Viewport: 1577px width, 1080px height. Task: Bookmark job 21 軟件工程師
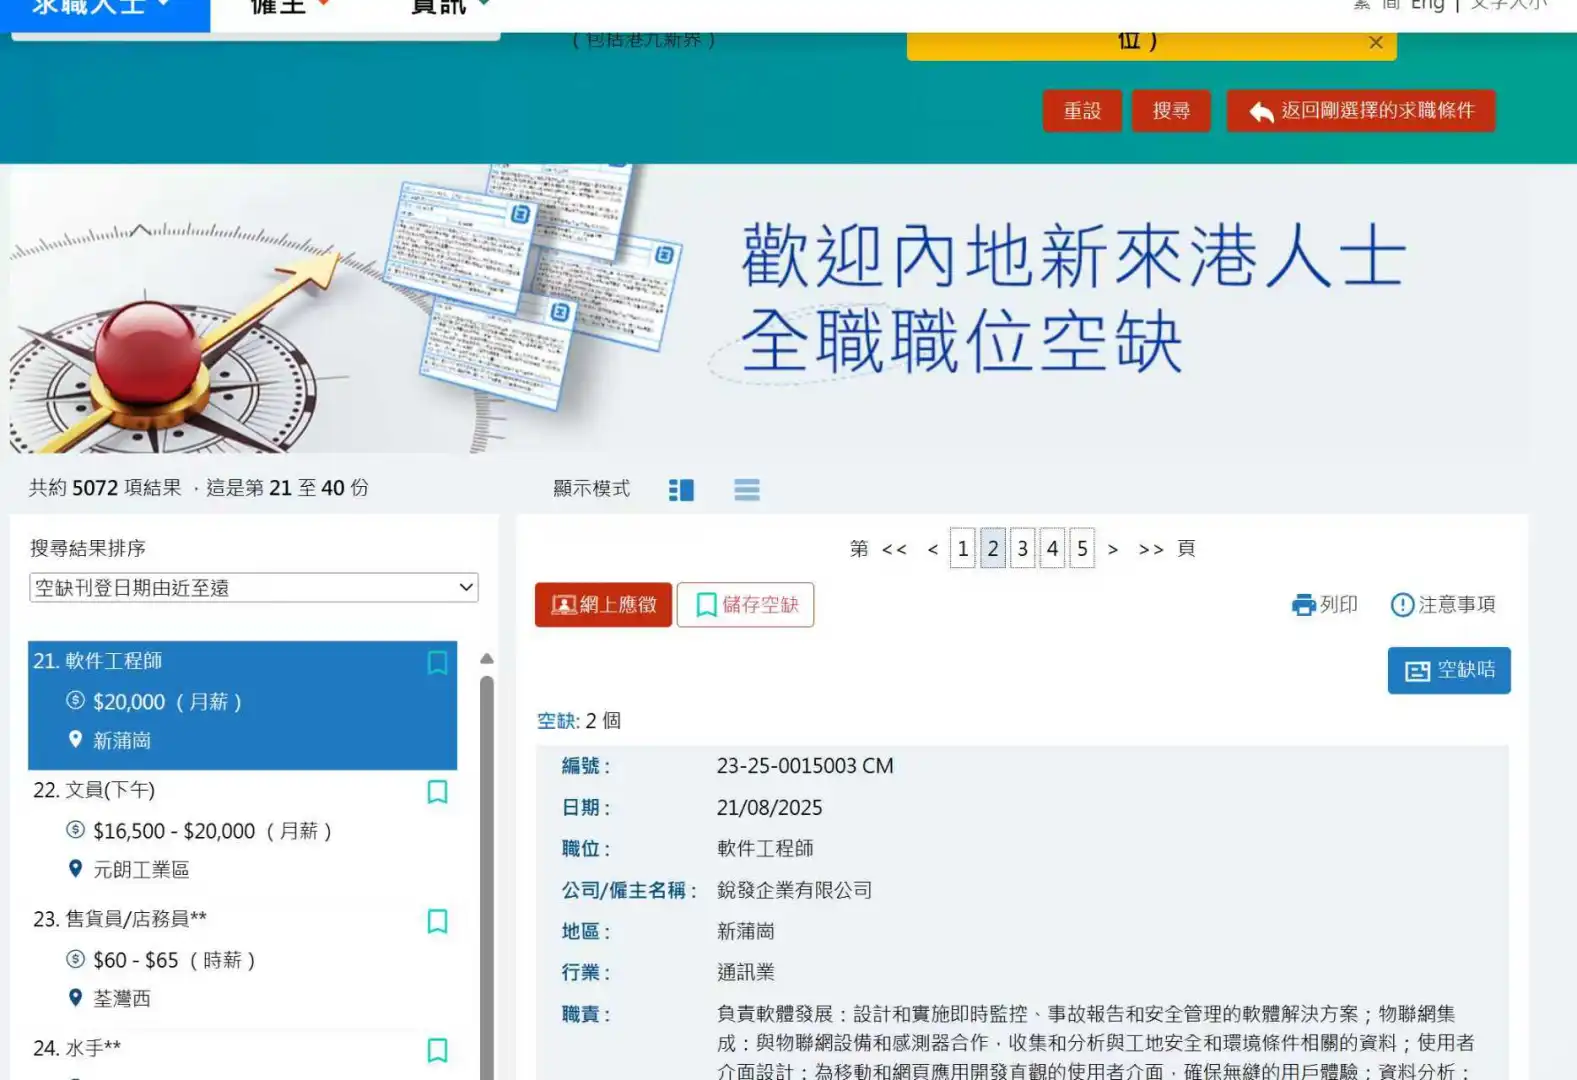click(x=437, y=662)
